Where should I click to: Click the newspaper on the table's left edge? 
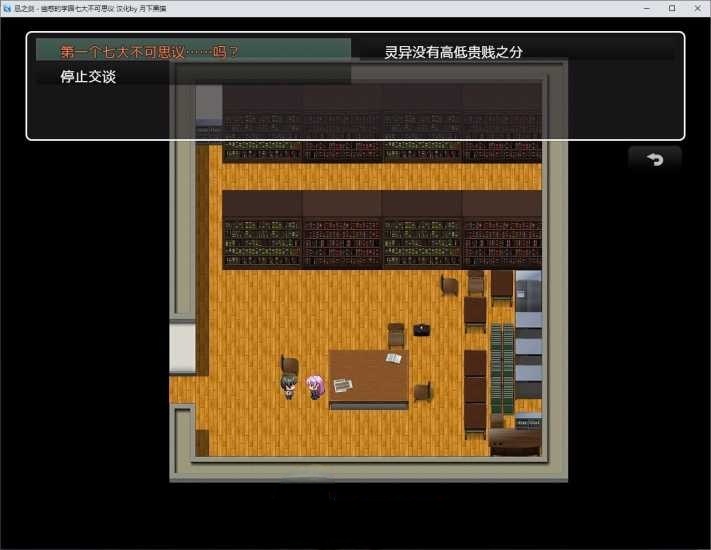click(x=343, y=385)
